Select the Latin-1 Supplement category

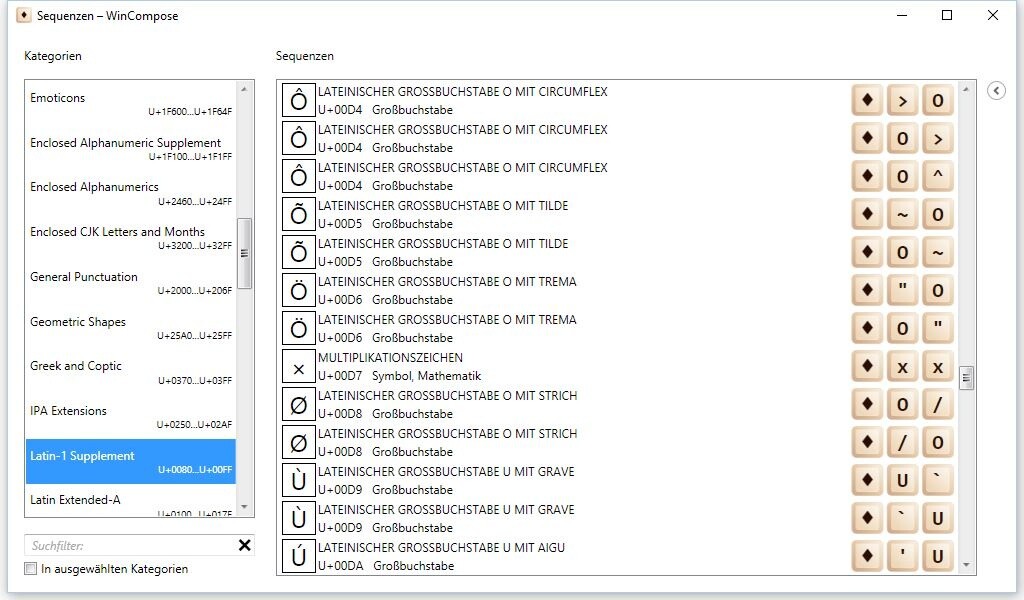pyautogui.click(x=131, y=462)
